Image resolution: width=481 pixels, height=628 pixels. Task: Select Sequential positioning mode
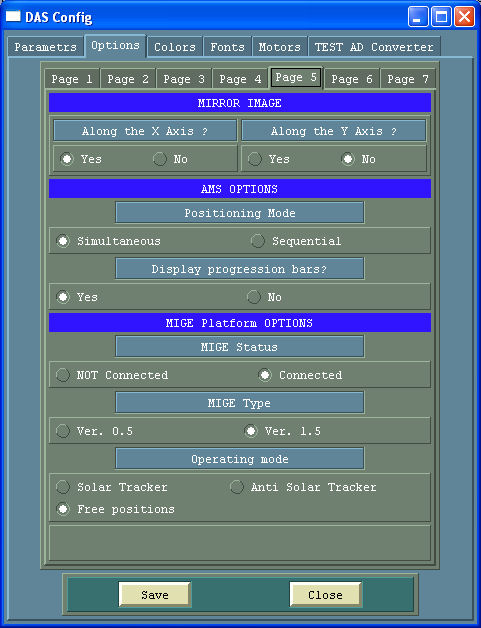point(258,241)
